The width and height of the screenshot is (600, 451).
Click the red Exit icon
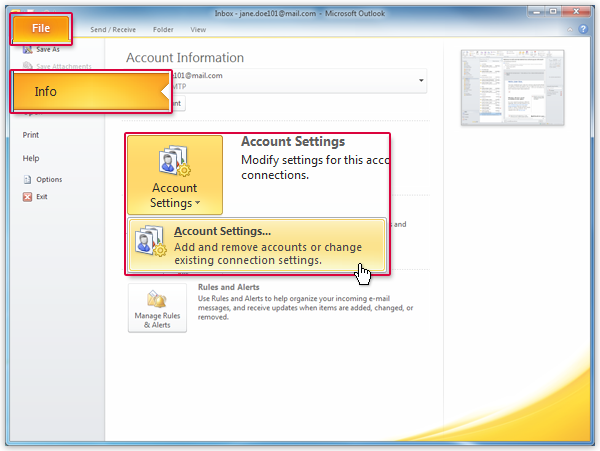click(x=27, y=197)
